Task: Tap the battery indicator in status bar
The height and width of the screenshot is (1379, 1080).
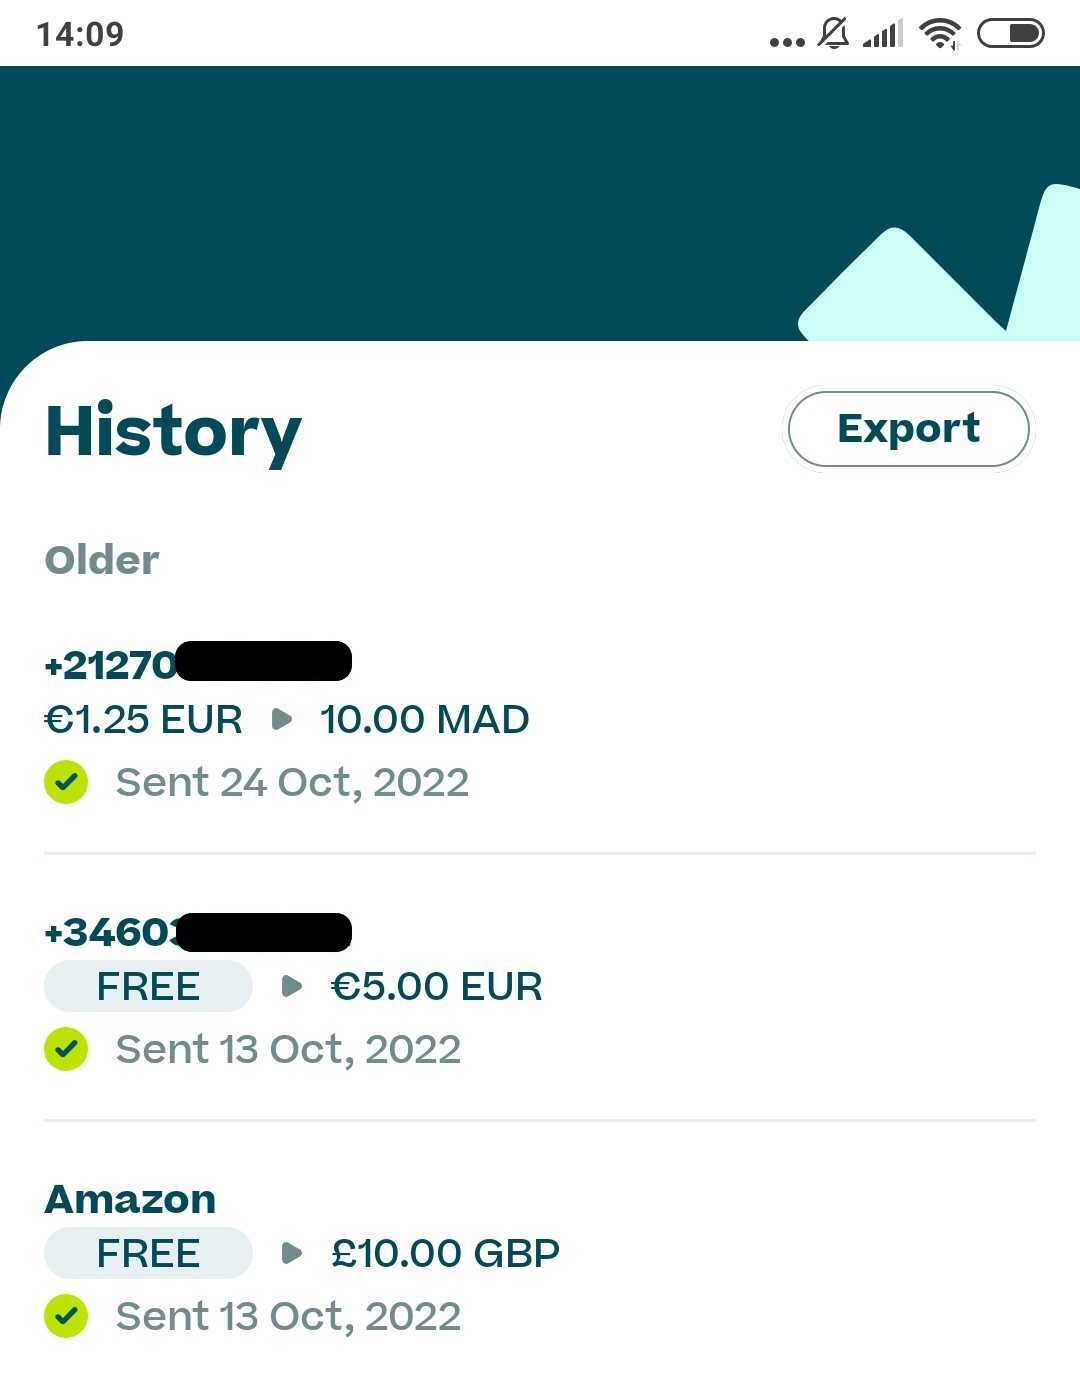Action: point(1010,34)
